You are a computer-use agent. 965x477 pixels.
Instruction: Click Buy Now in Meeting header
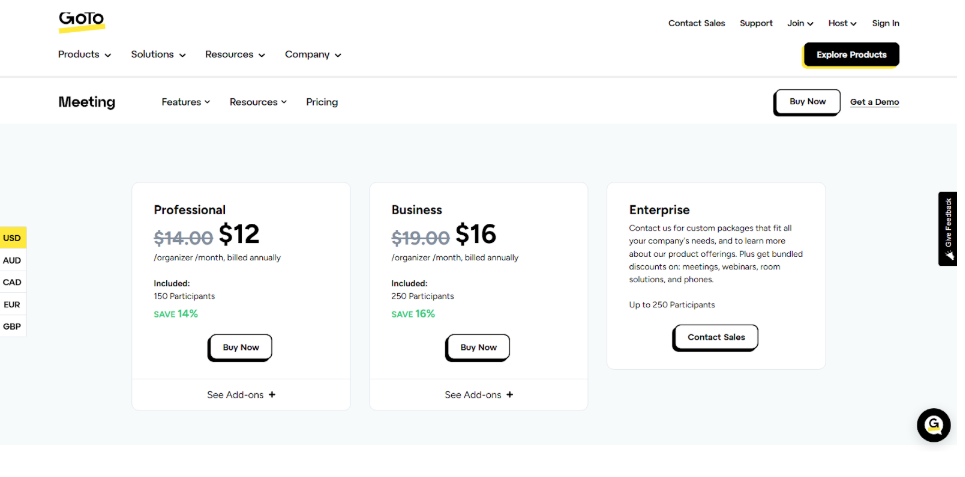807,102
